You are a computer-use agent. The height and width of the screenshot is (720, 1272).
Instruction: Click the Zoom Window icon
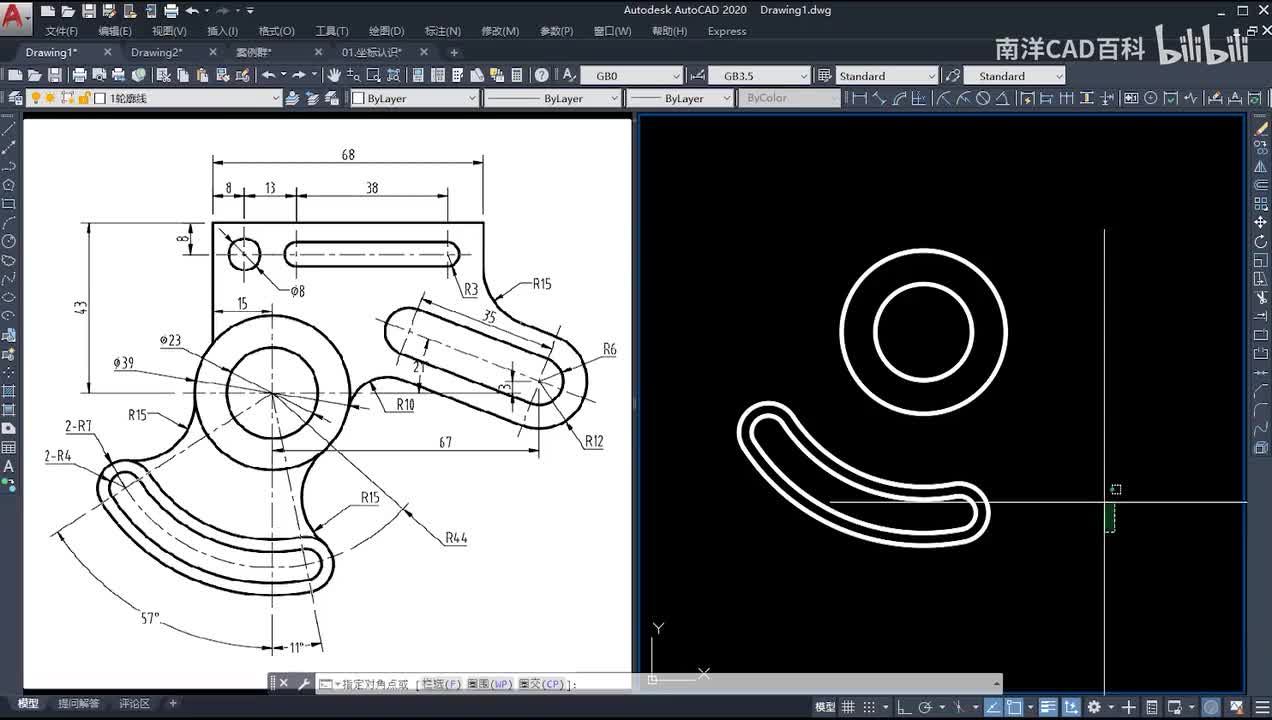coord(373,75)
